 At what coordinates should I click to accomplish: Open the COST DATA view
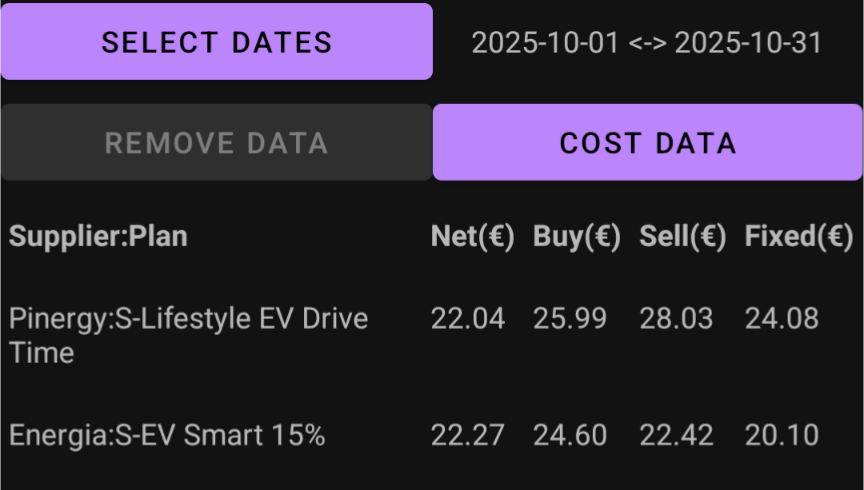pos(648,143)
